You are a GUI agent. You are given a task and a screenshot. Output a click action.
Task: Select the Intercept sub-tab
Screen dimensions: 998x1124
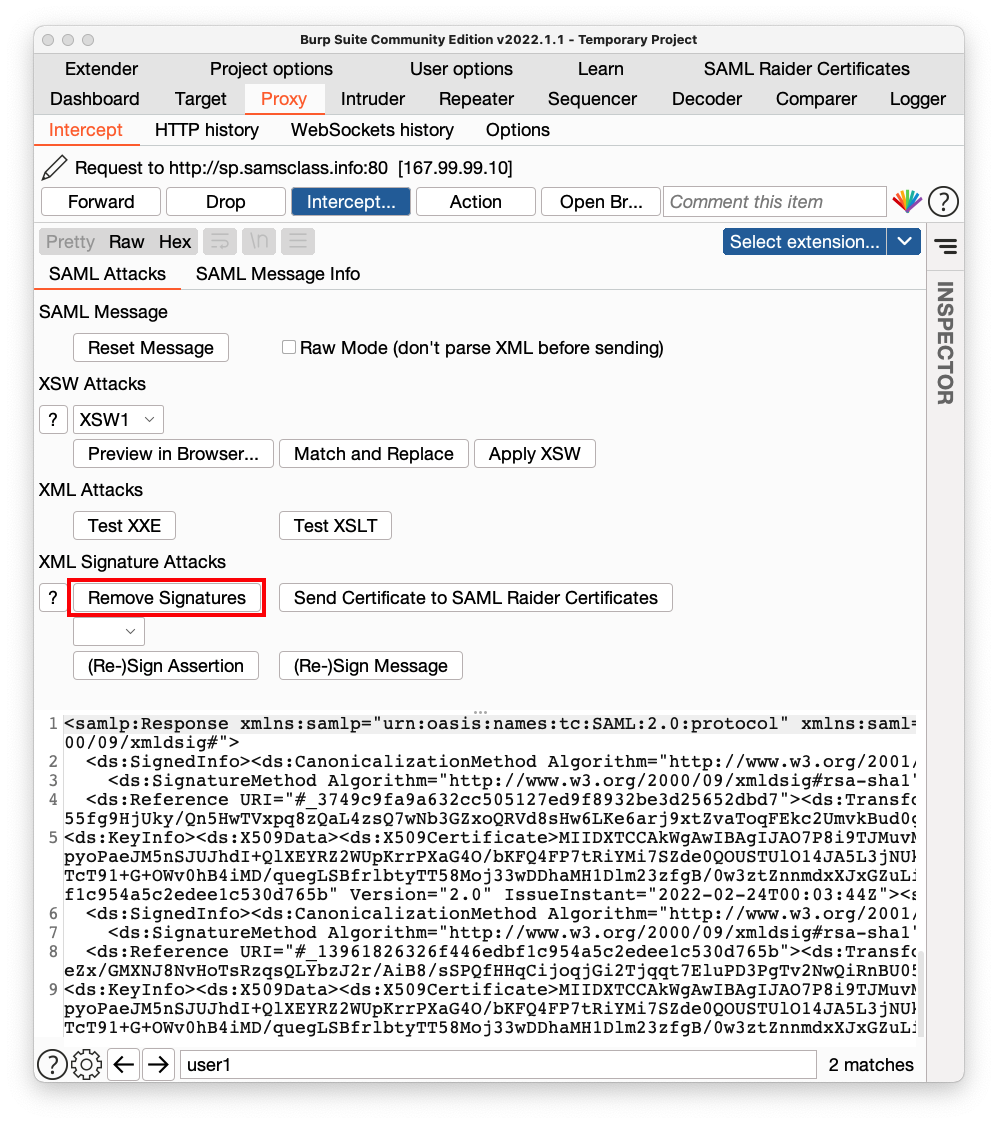(x=85, y=130)
